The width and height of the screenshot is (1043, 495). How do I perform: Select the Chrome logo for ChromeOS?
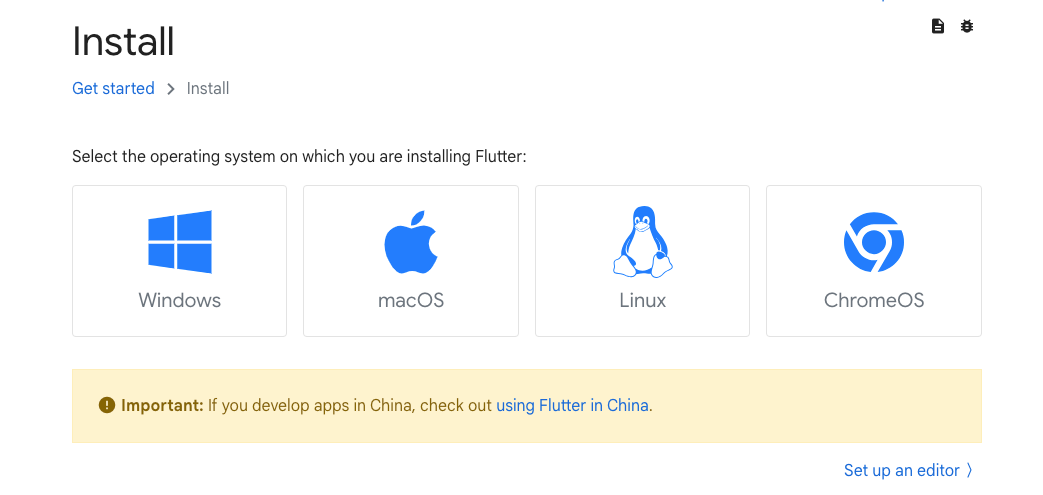click(x=873, y=242)
